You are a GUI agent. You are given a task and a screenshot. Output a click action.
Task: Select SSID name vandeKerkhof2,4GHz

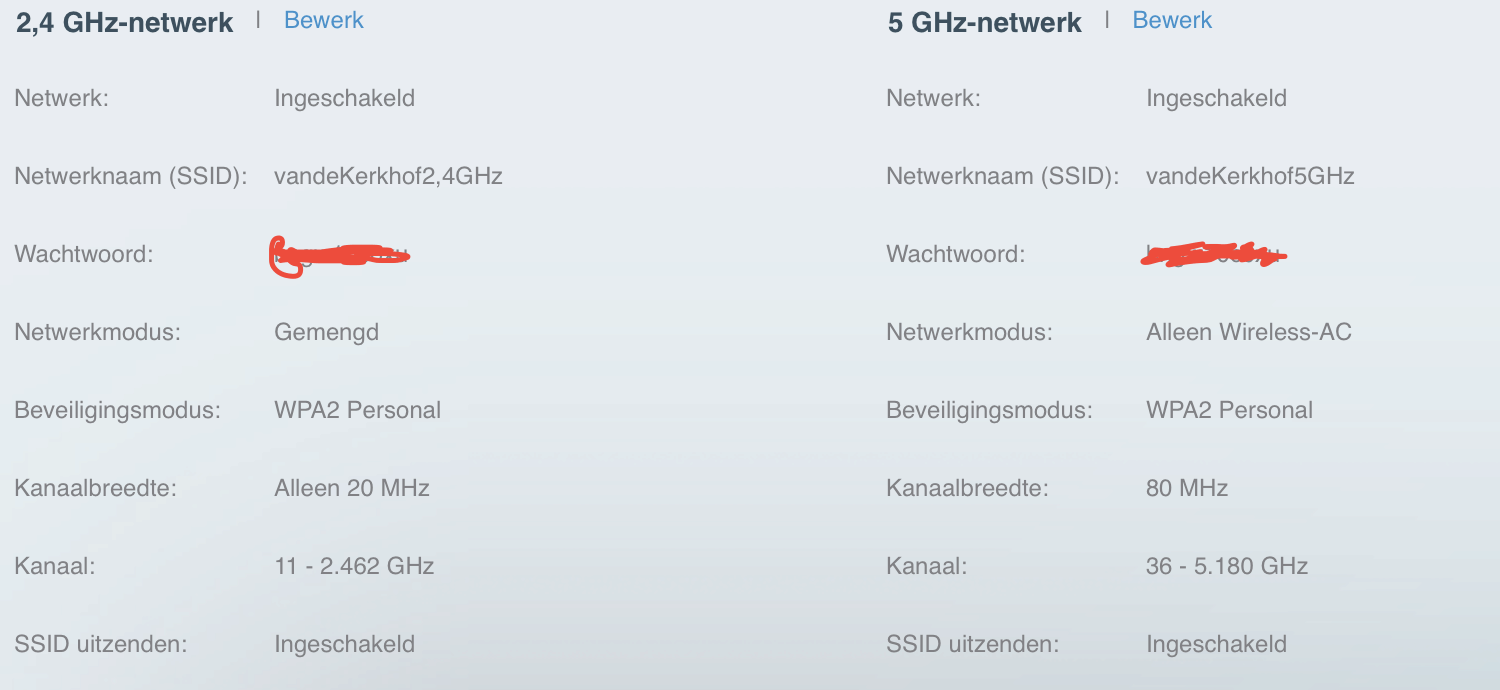tap(388, 177)
